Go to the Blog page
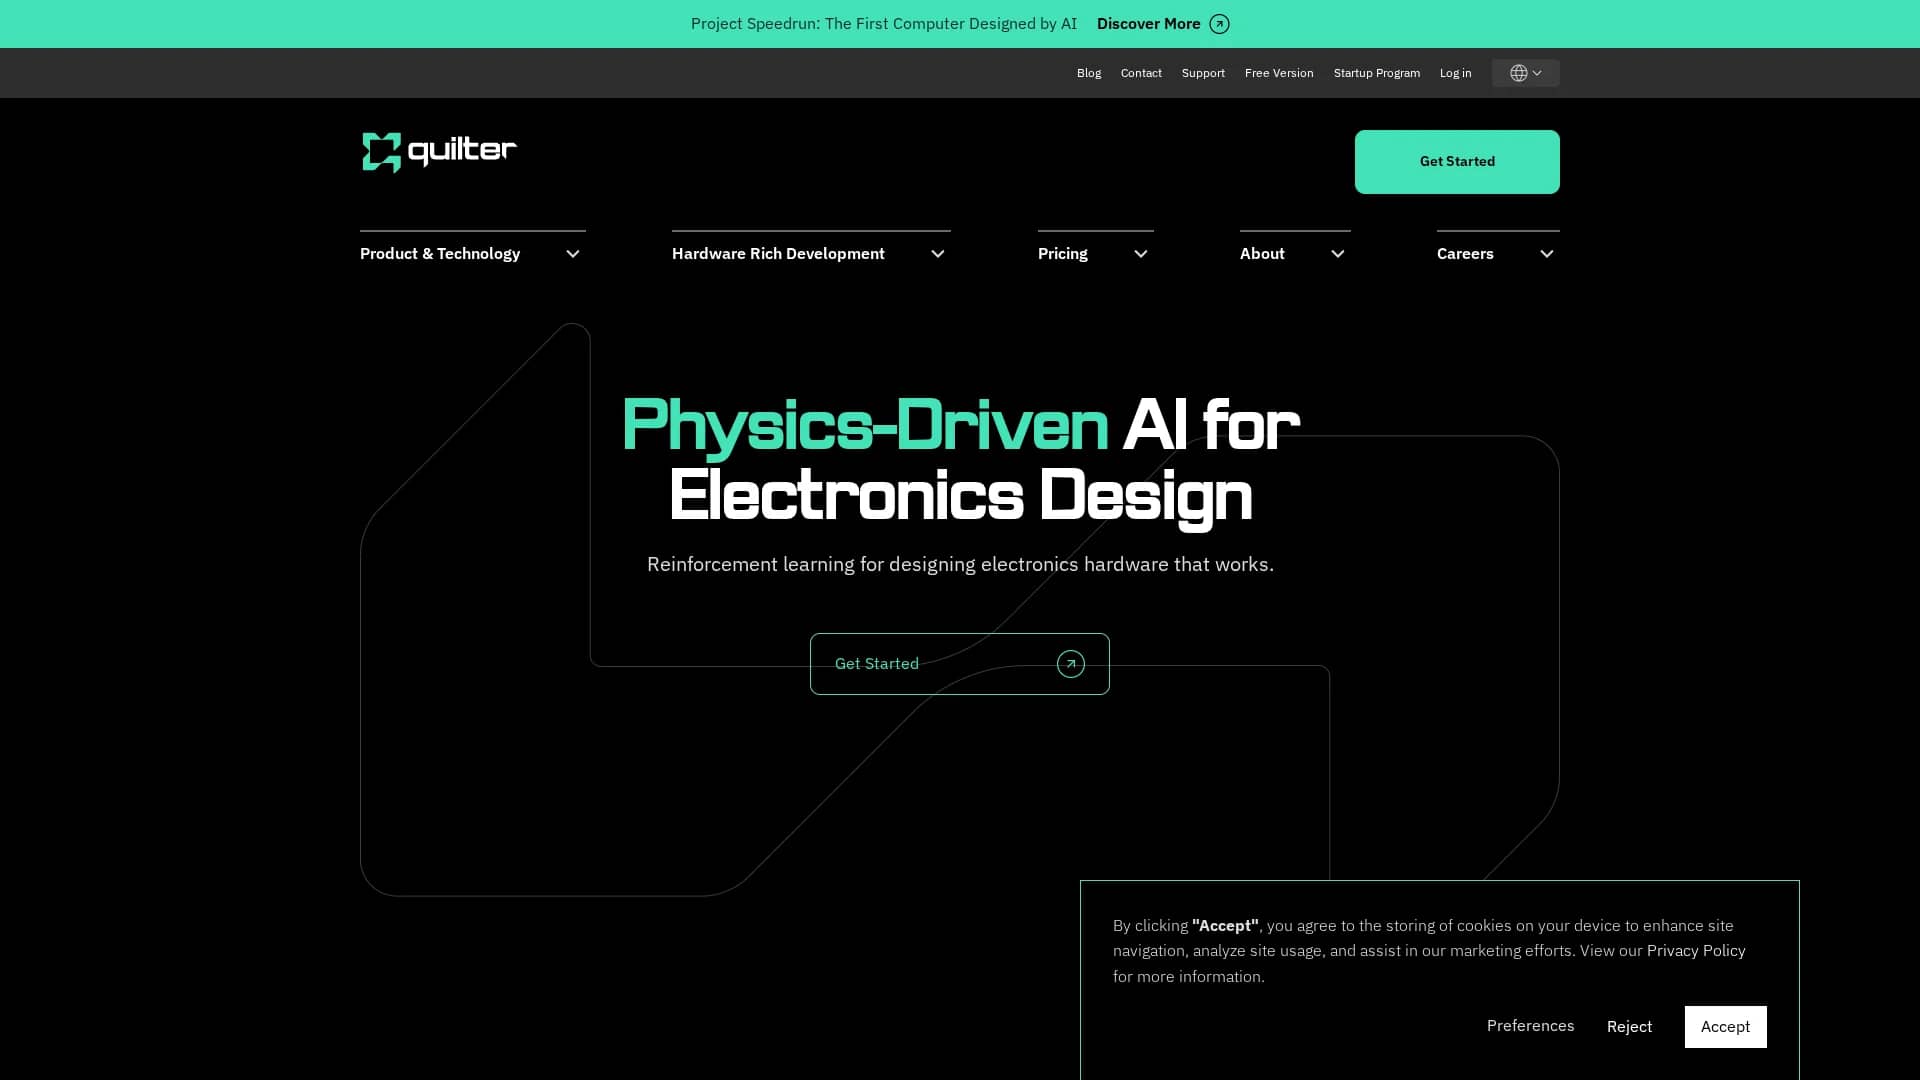1920x1080 pixels. tap(1089, 73)
